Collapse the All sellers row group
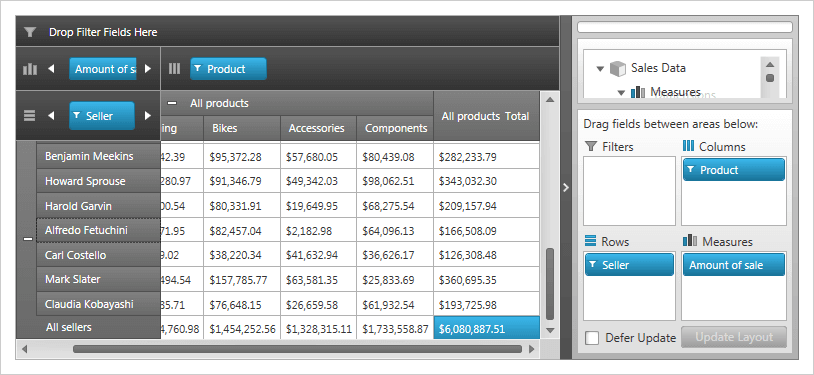The width and height of the screenshot is (814, 375). (28, 239)
